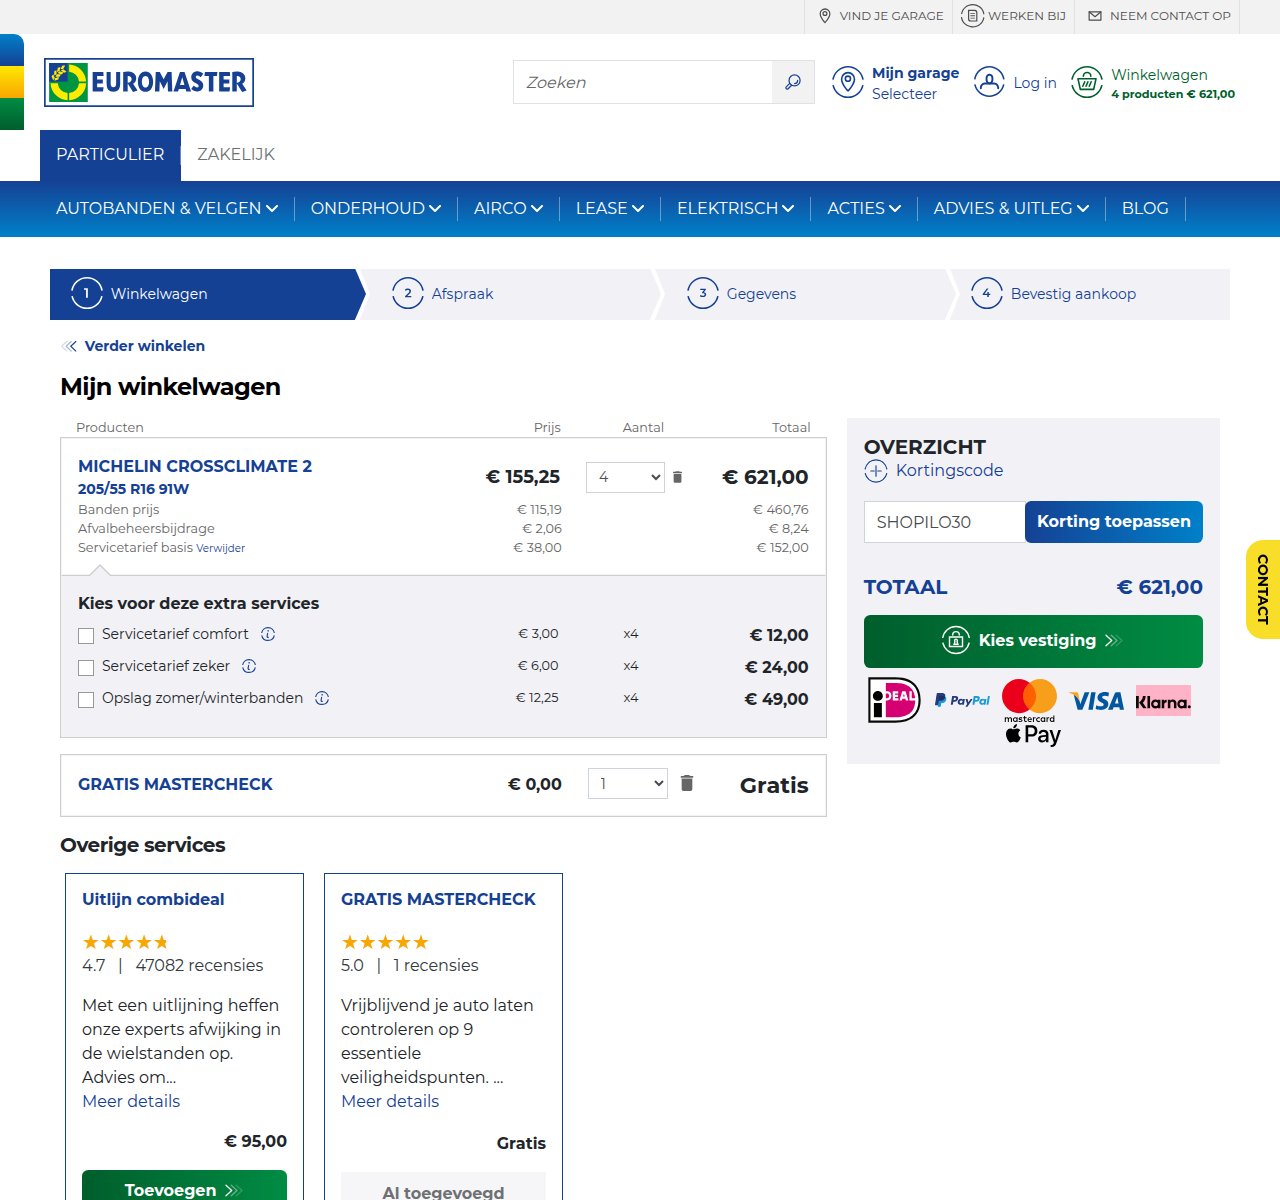Expand Autobanden & Velgen menu

(167, 208)
